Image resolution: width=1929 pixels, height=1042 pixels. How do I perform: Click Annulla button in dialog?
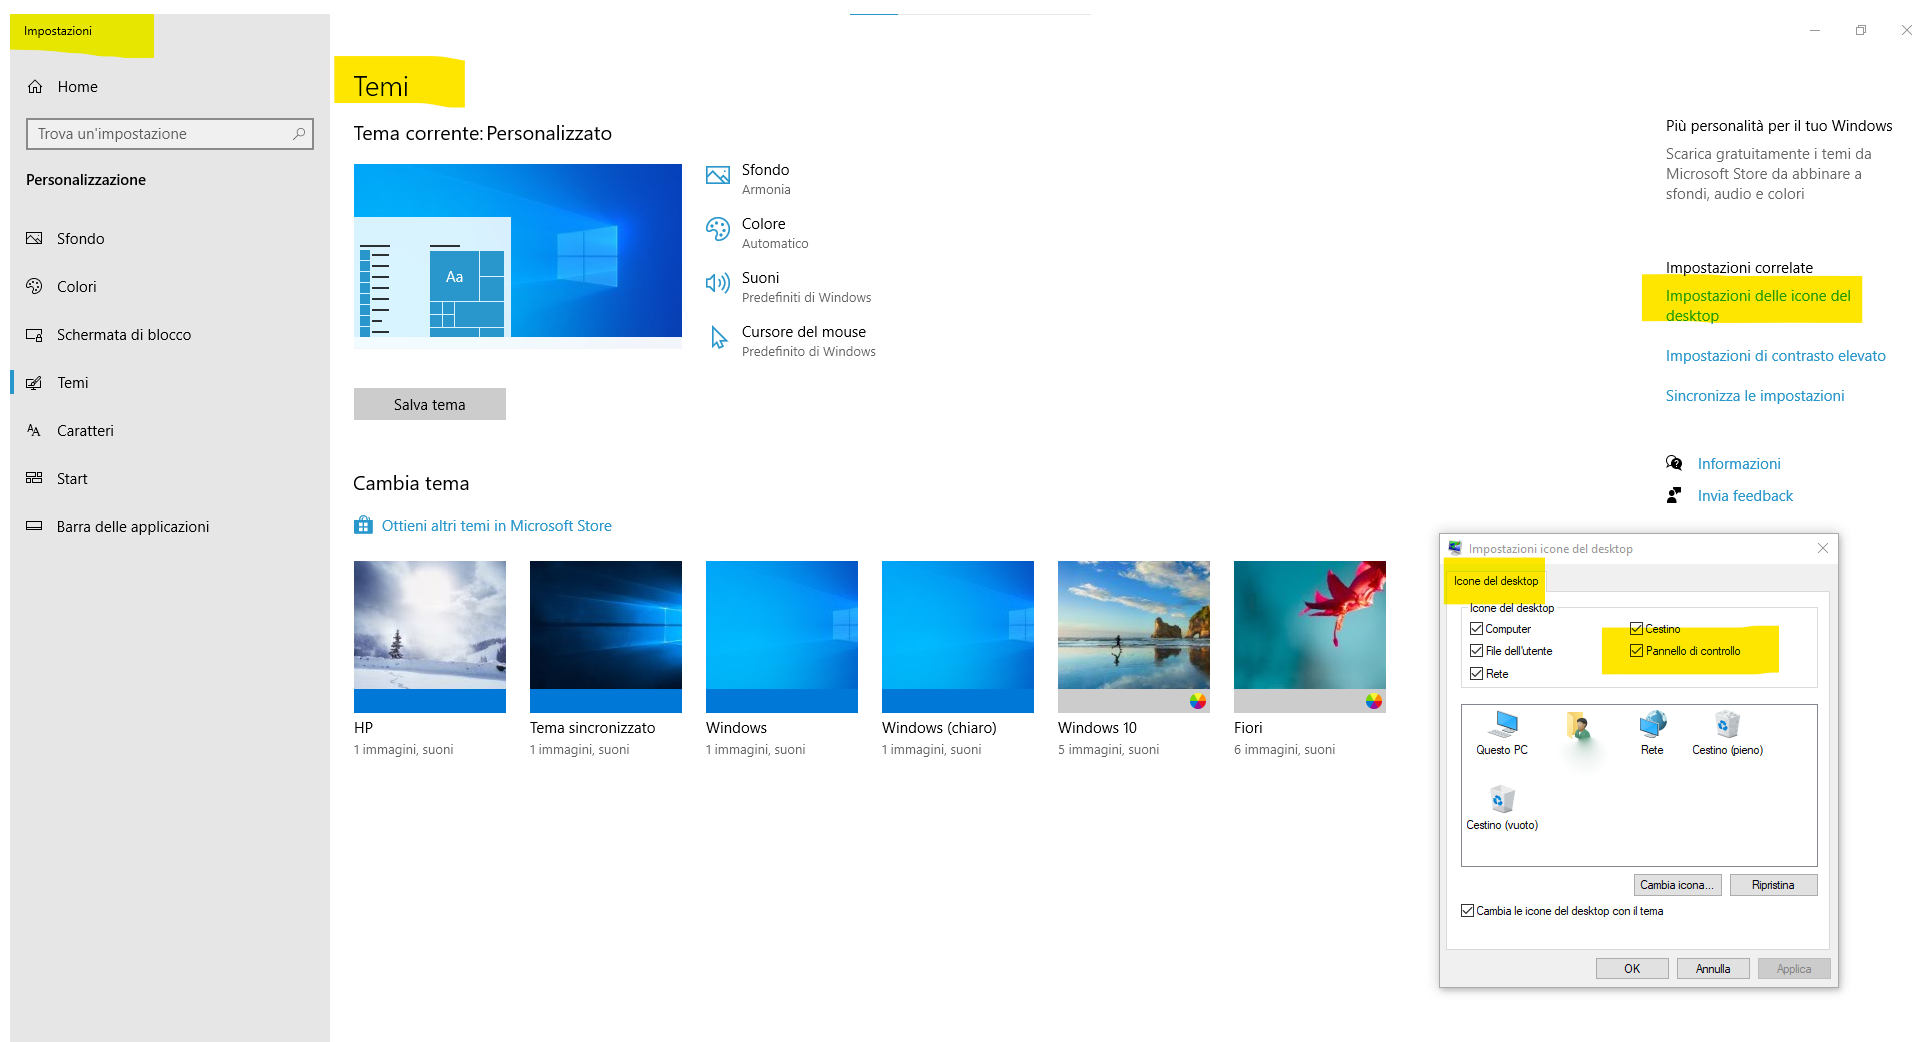click(x=1713, y=969)
